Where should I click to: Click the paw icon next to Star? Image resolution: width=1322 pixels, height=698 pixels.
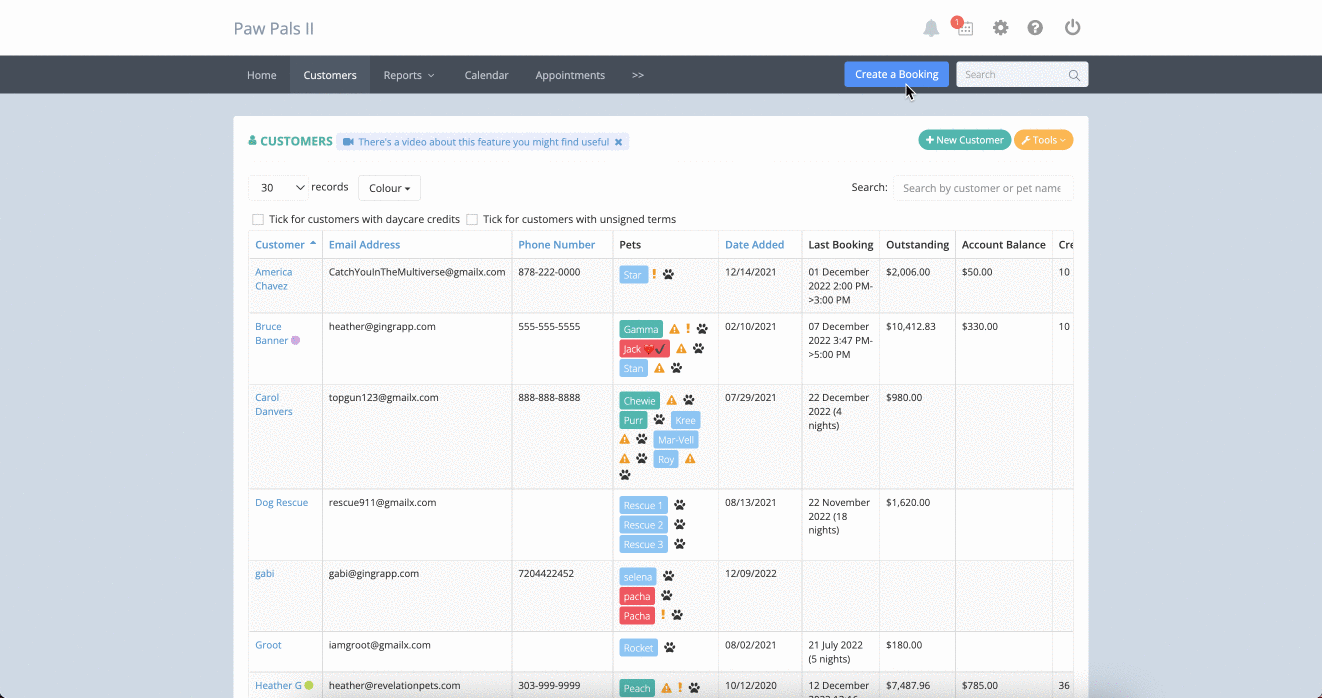668,274
